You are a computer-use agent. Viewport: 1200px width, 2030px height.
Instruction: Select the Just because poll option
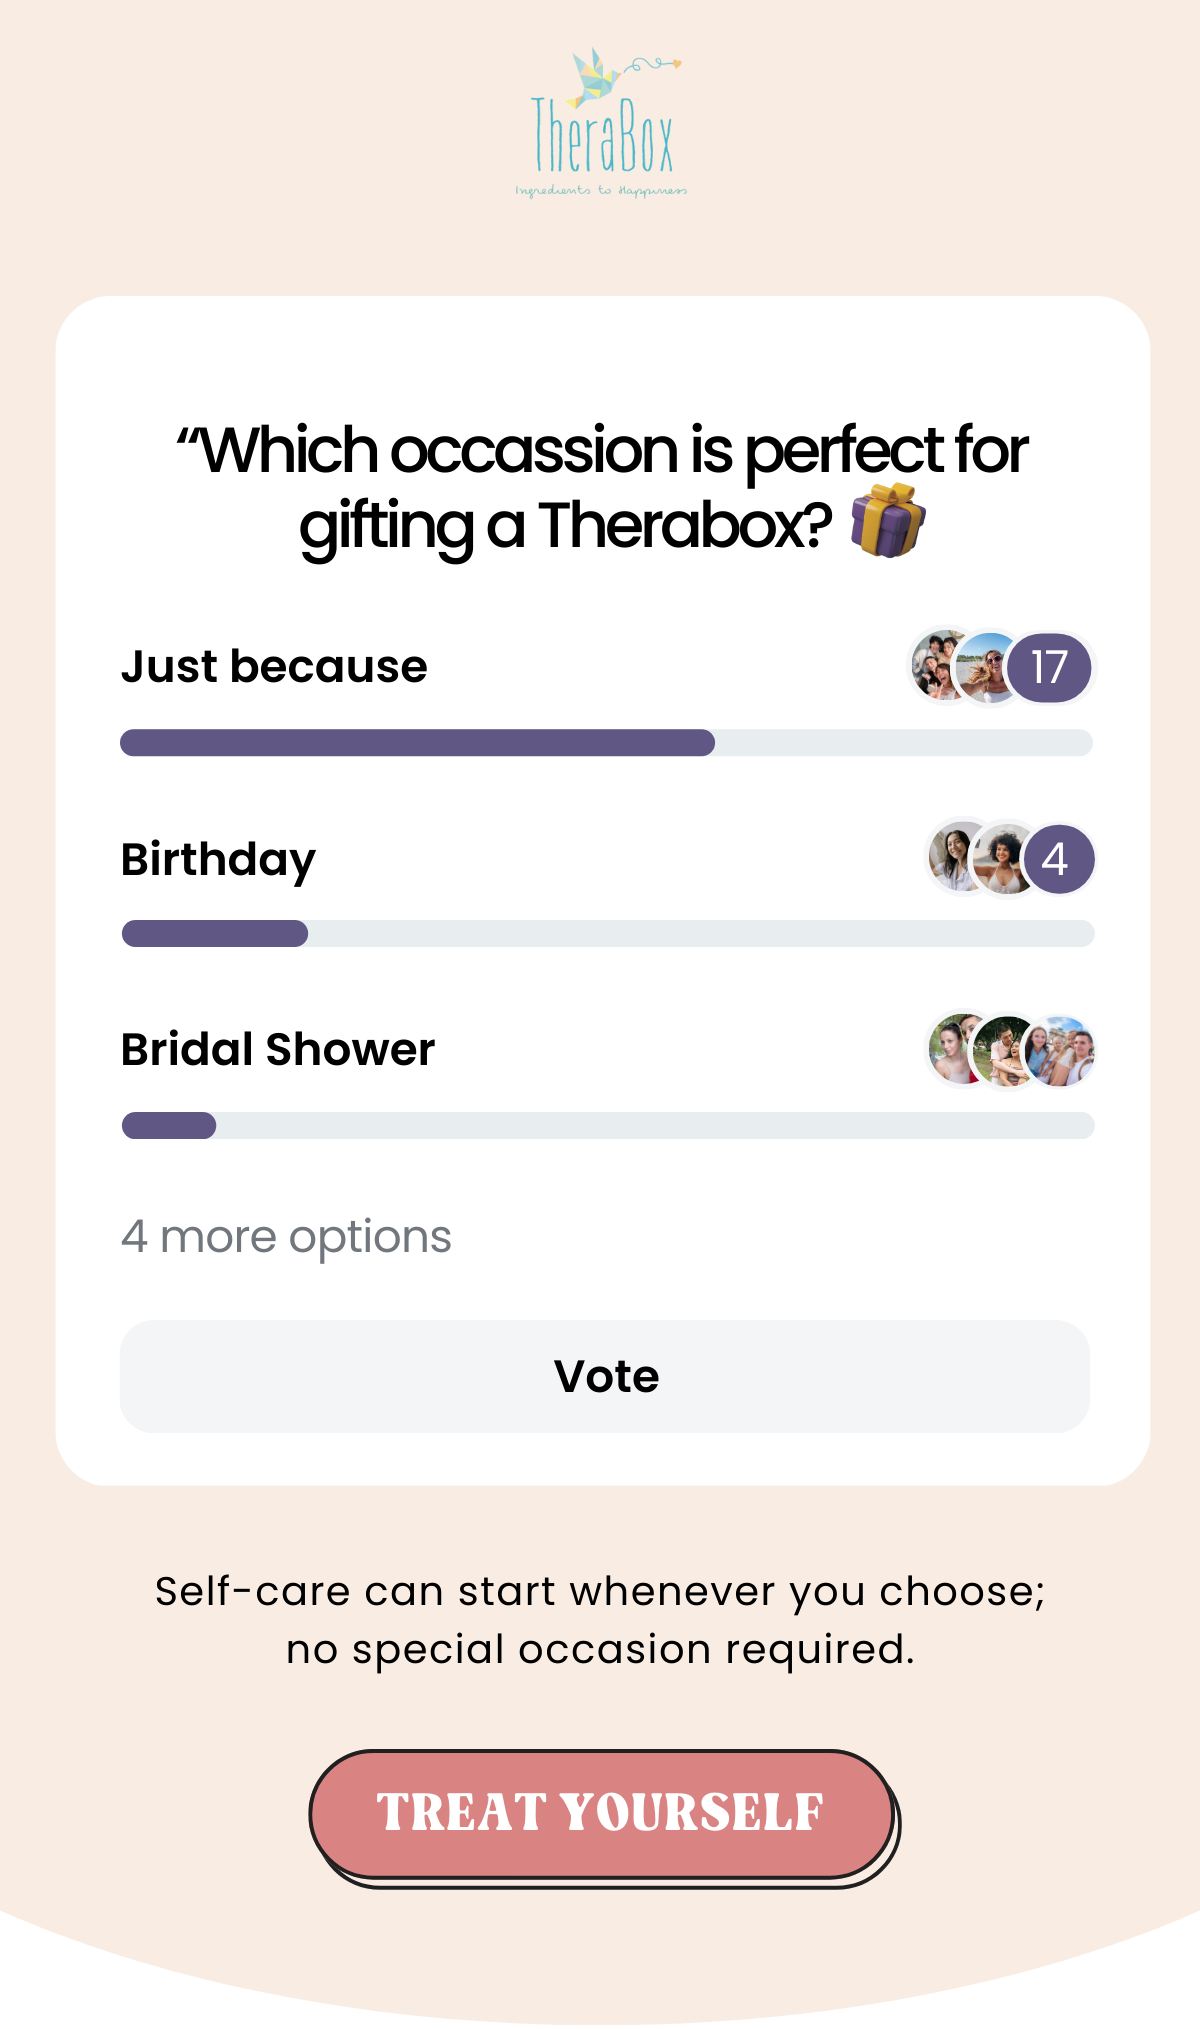pyautogui.click(x=274, y=667)
